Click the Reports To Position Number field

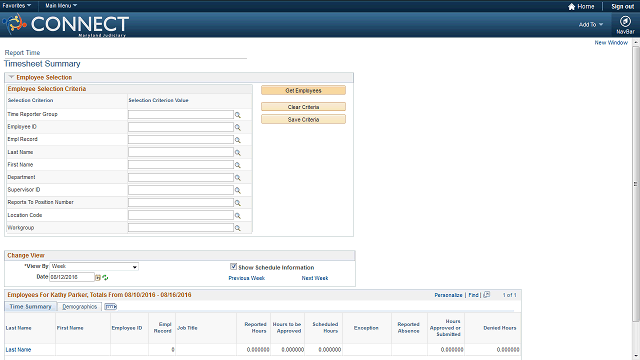(x=181, y=203)
